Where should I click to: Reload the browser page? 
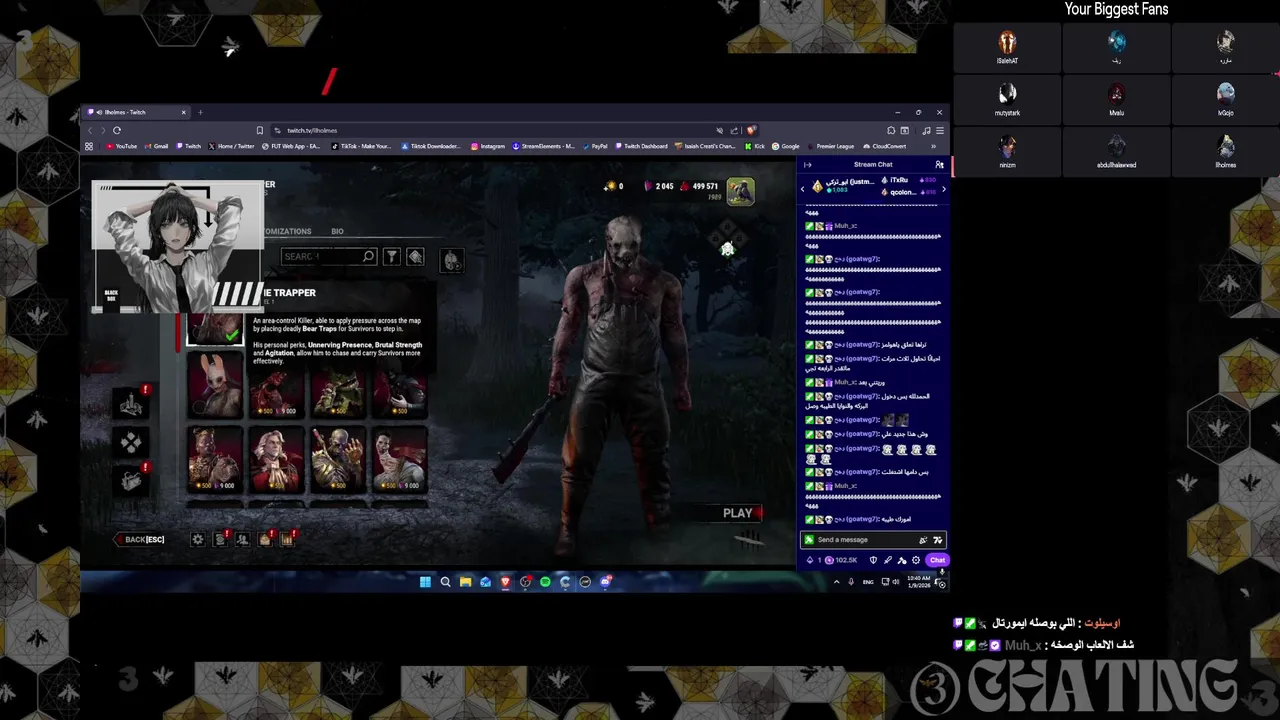click(x=117, y=130)
